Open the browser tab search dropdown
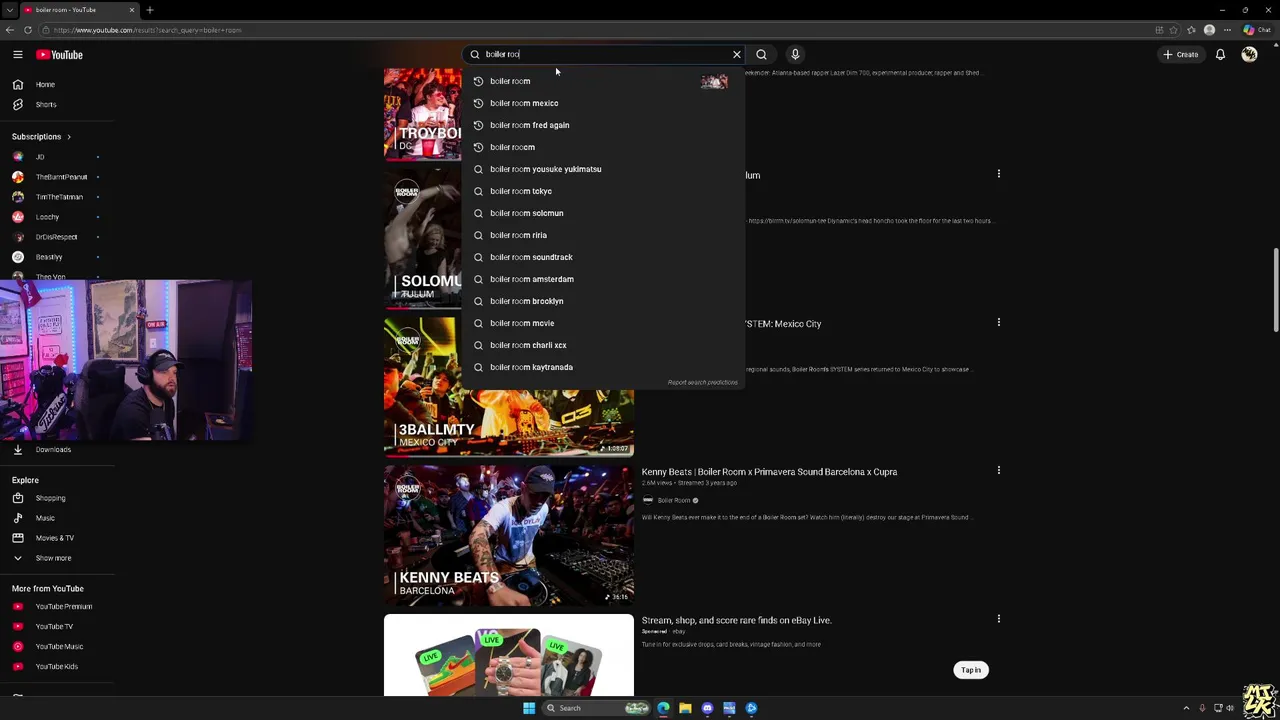 coord(9,10)
